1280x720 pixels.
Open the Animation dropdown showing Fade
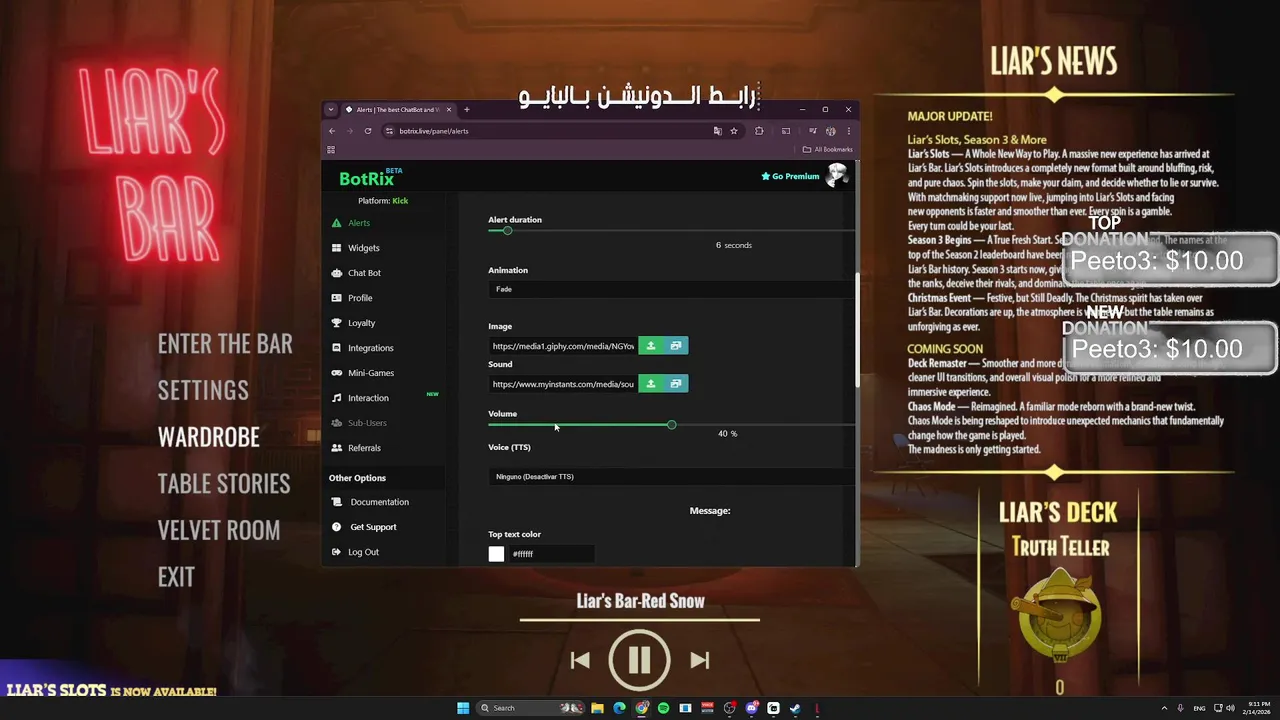[x=671, y=289]
